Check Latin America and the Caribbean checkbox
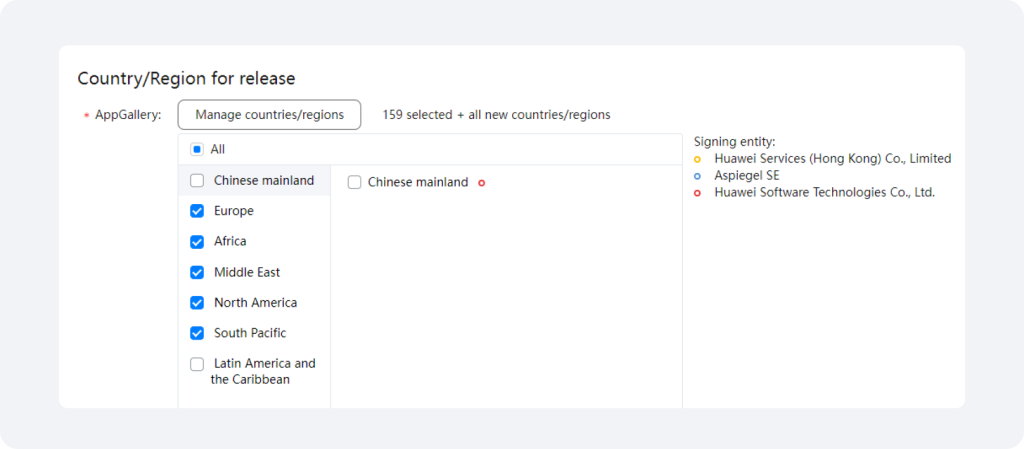Image resolution: width=1024 pixels, height=449 pixels. [x=197, y=364]
